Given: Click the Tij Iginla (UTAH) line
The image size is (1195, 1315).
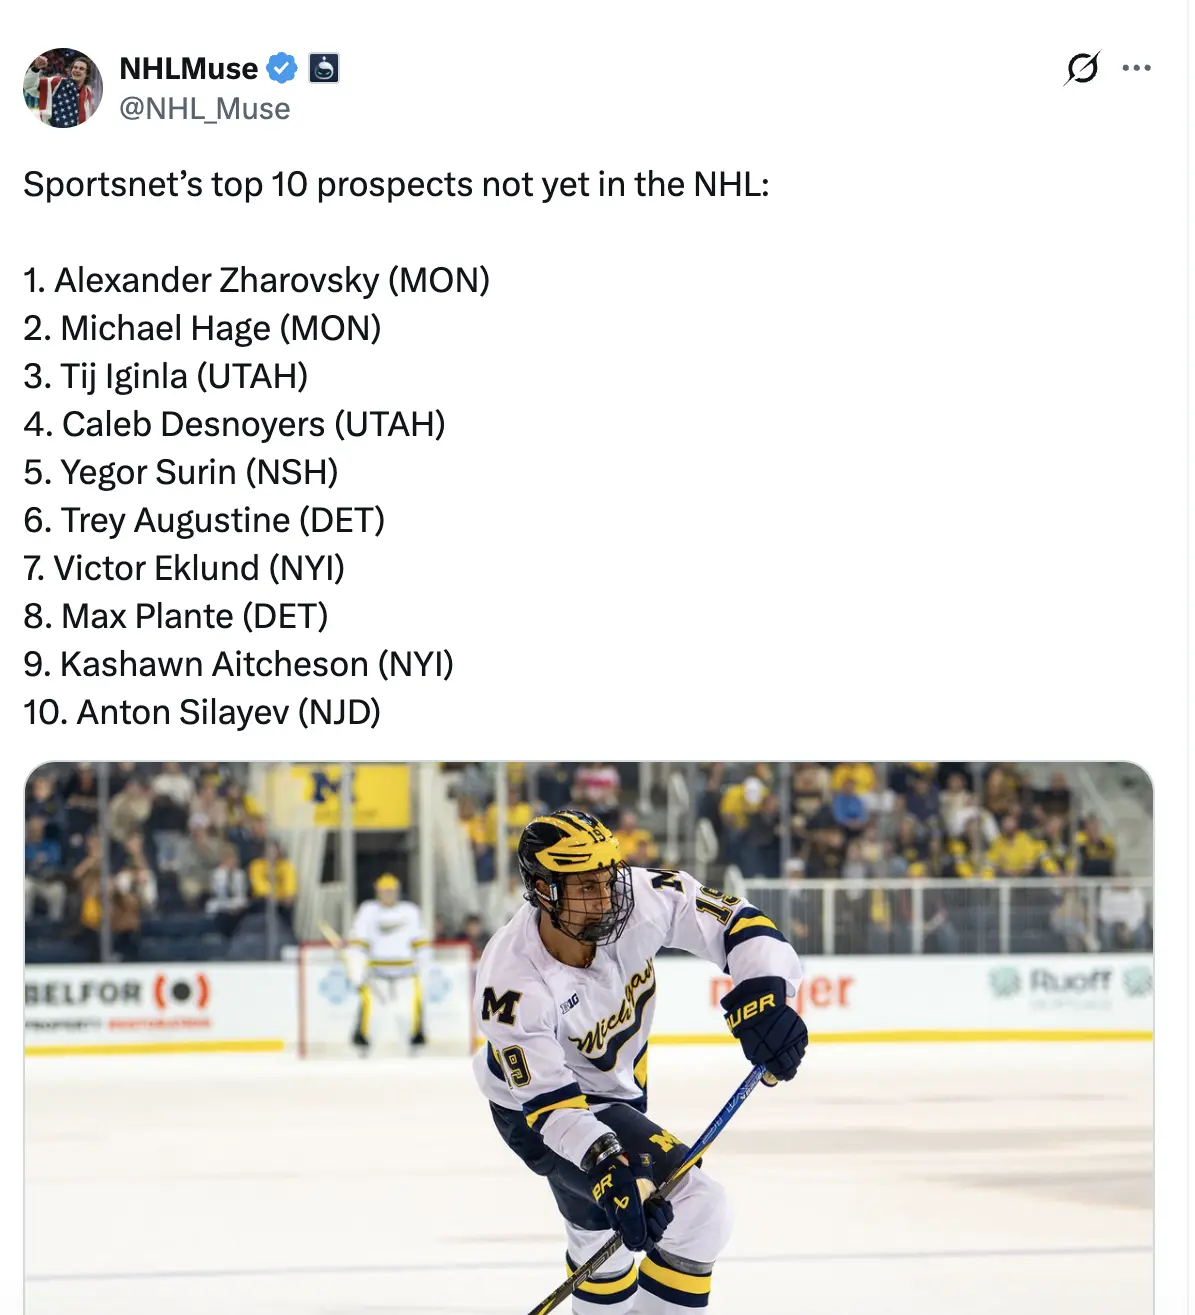Looking at the screenshot, I should (x=166, y=377).
